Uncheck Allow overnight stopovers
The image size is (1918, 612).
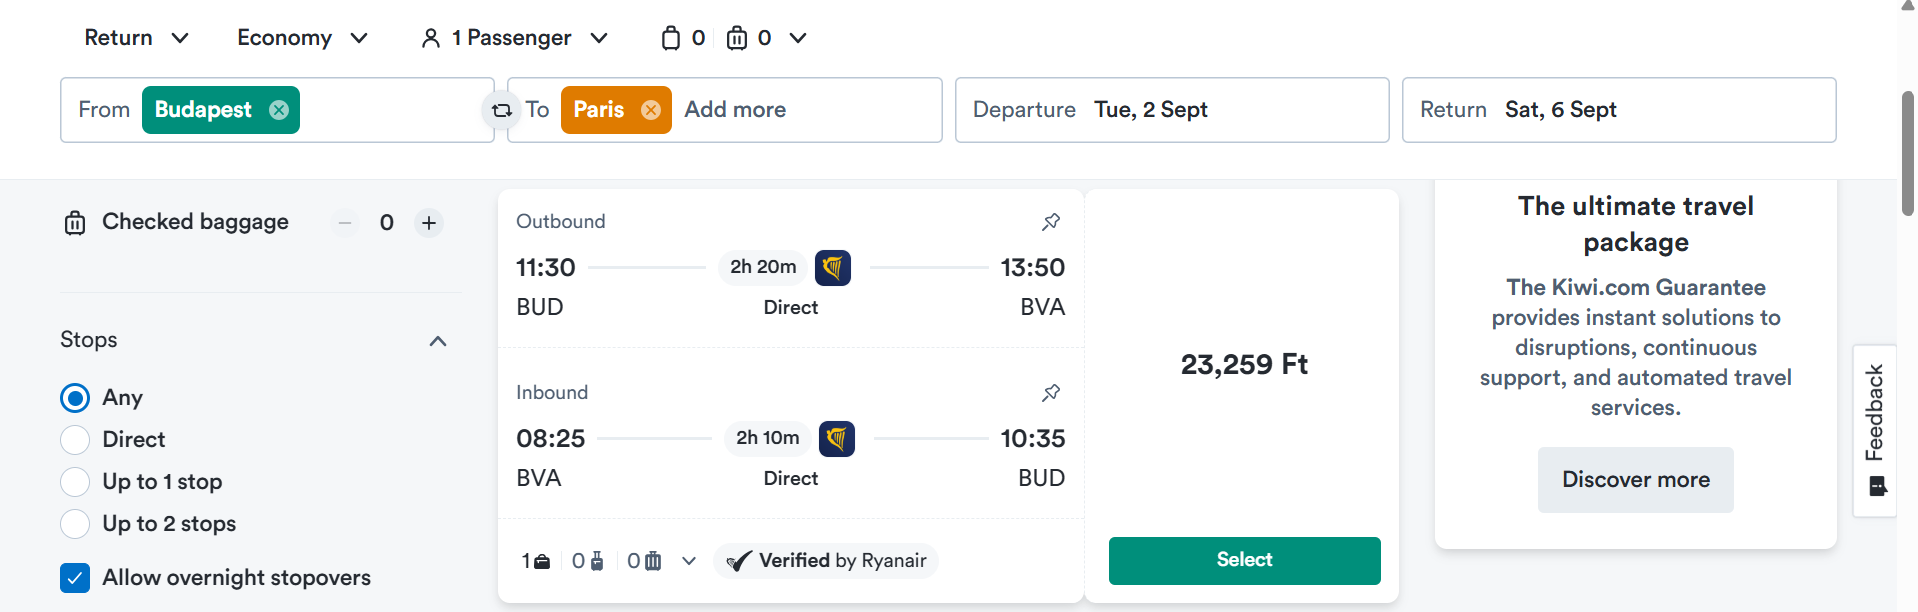[75, 578]
